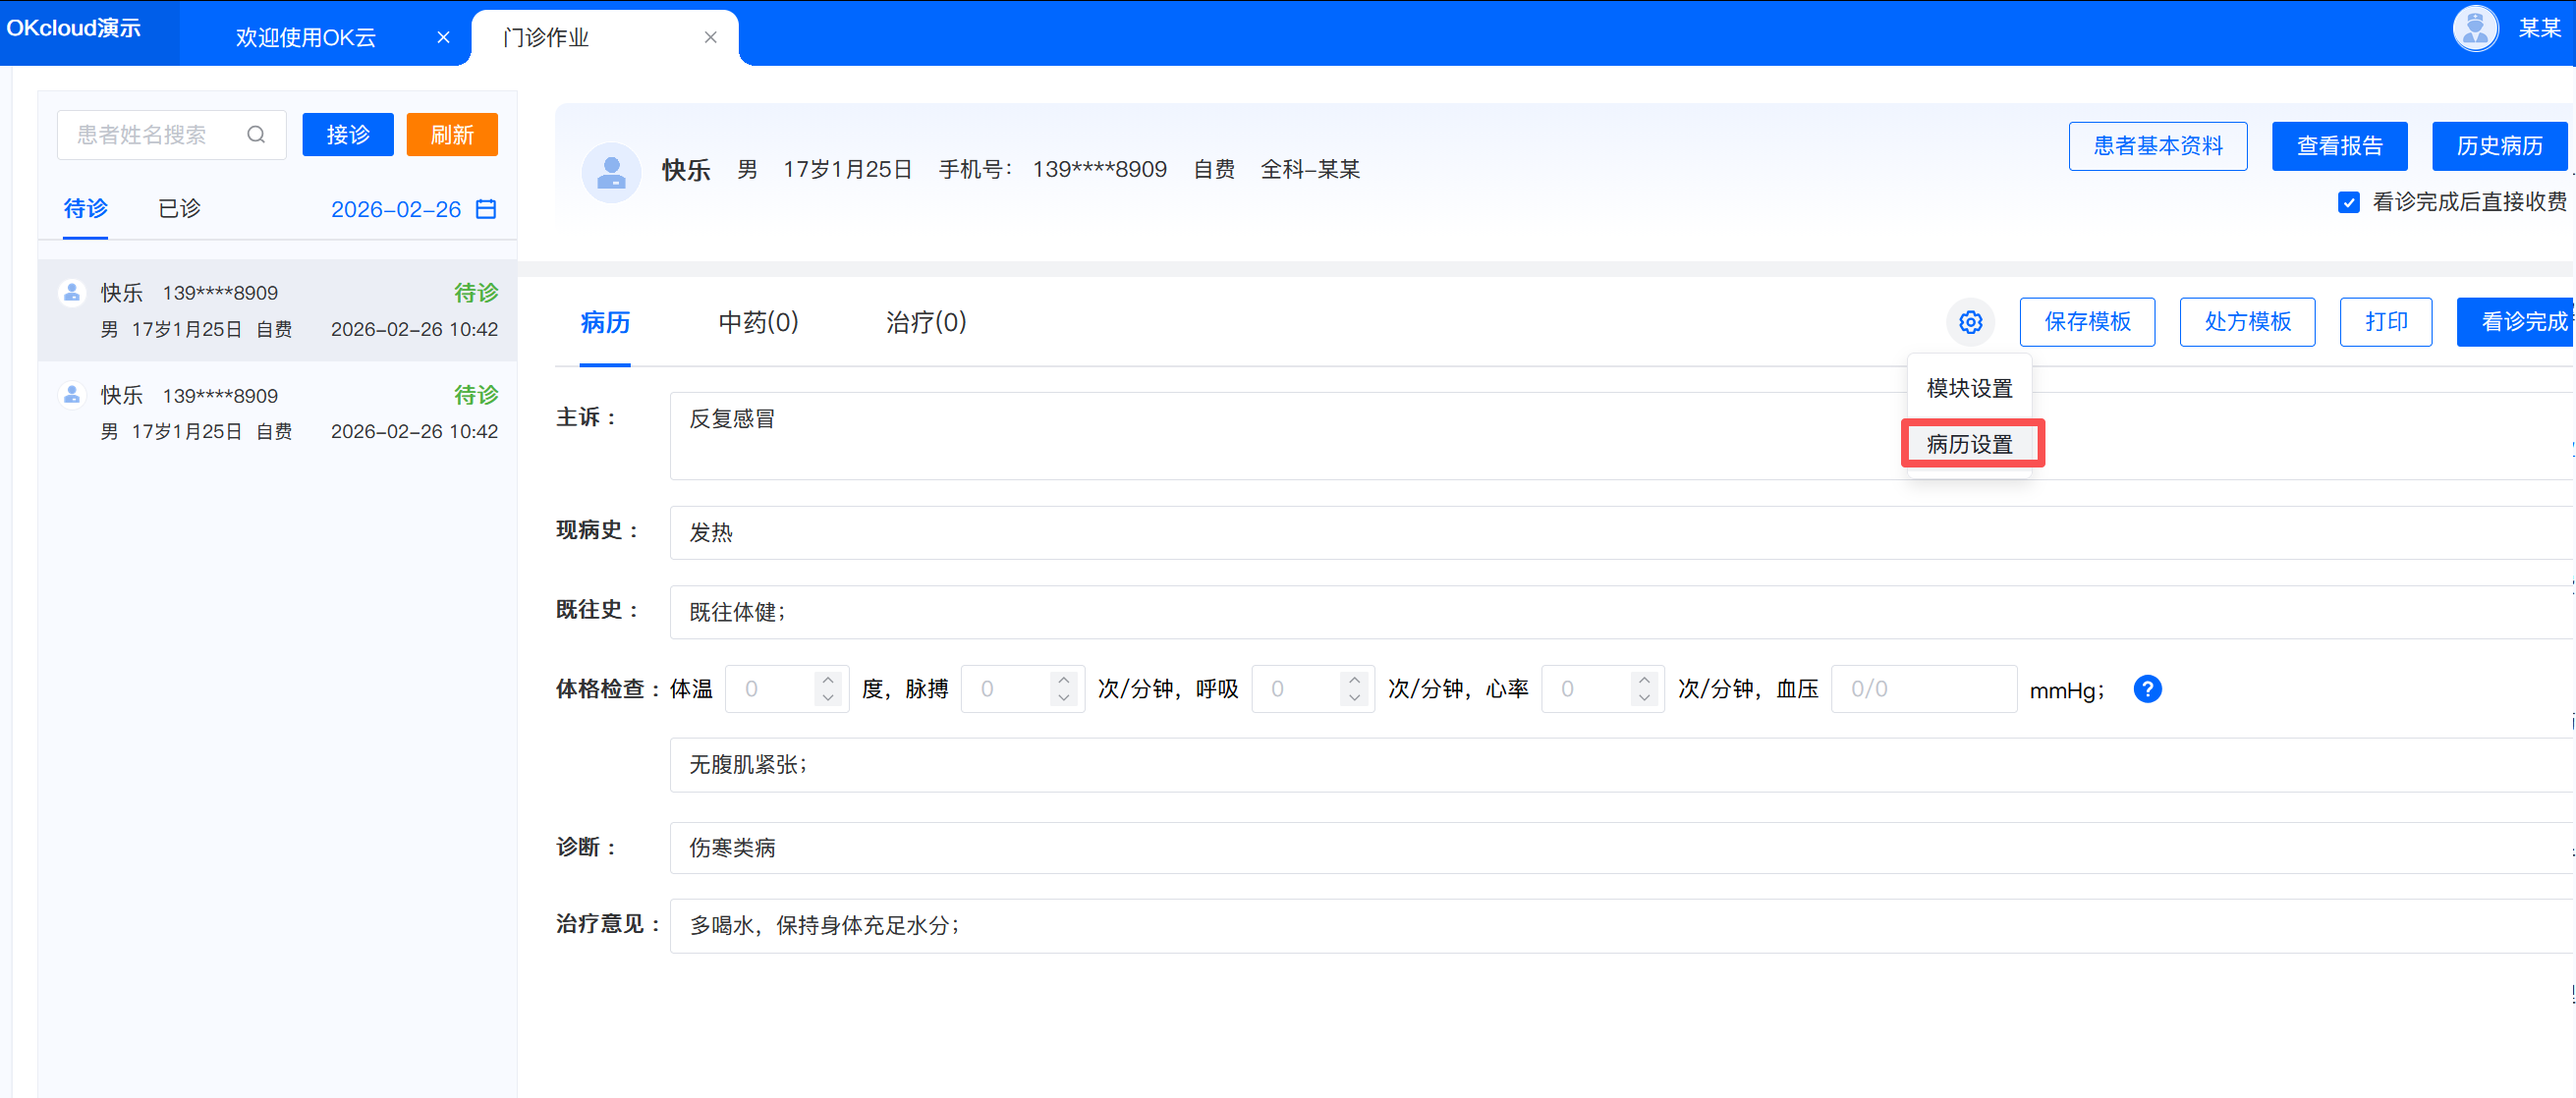Image resolution: width=2576 pixels, height=1098 pixels.
Task: Close the 门诊作业 tab
Action: [x=710, y=37]
